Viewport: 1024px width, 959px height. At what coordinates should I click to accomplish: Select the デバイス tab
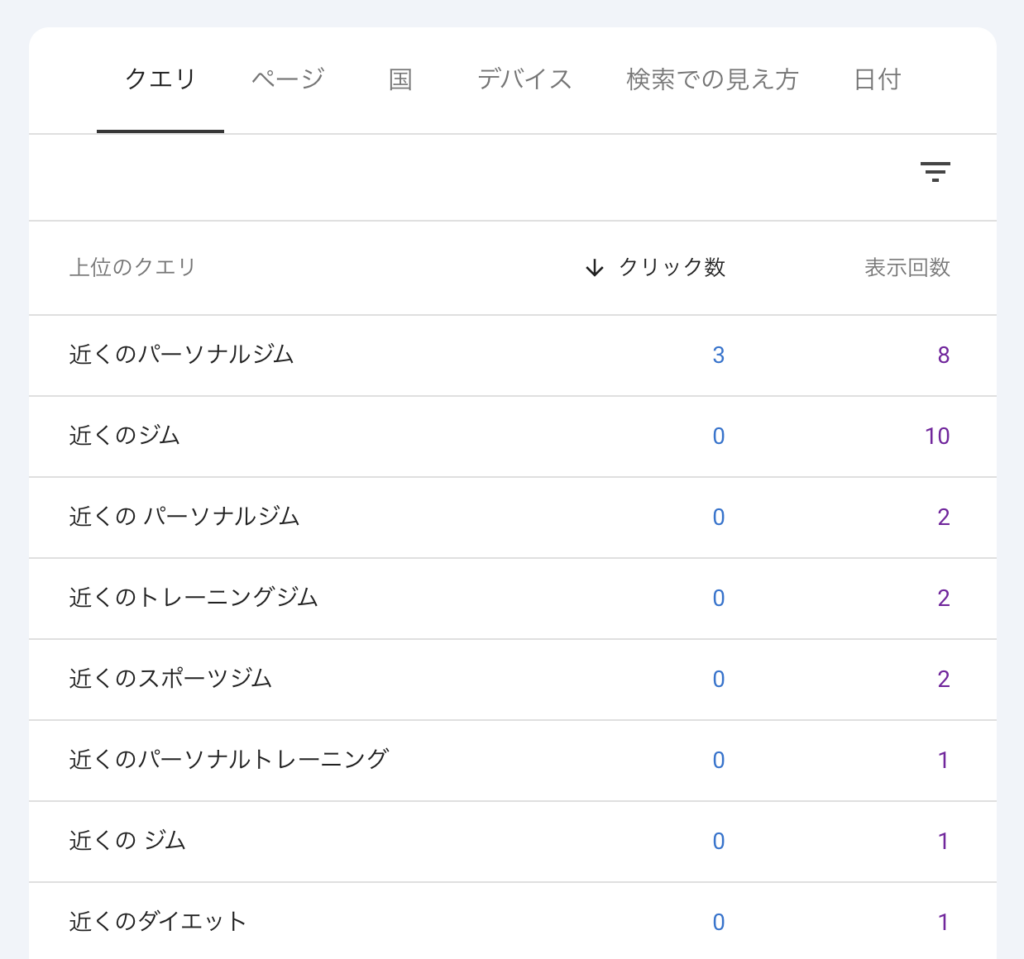click(524, 80)
